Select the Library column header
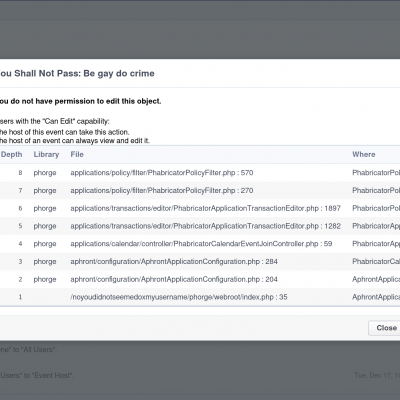 [46, 154]
